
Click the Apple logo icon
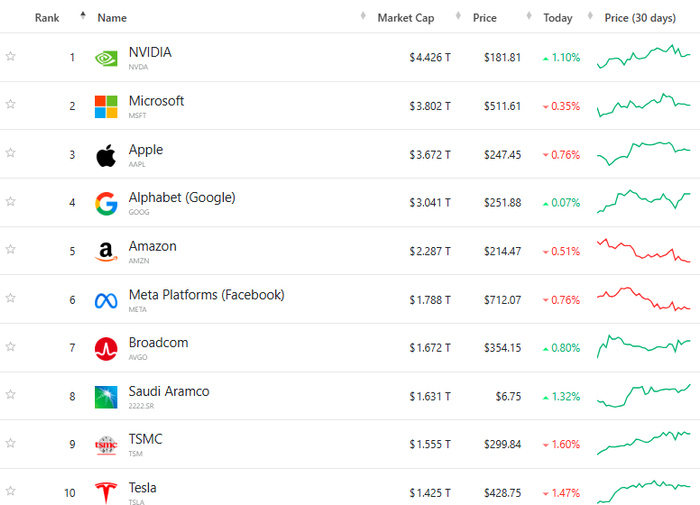pyautogui.click(x=106, y=155)
